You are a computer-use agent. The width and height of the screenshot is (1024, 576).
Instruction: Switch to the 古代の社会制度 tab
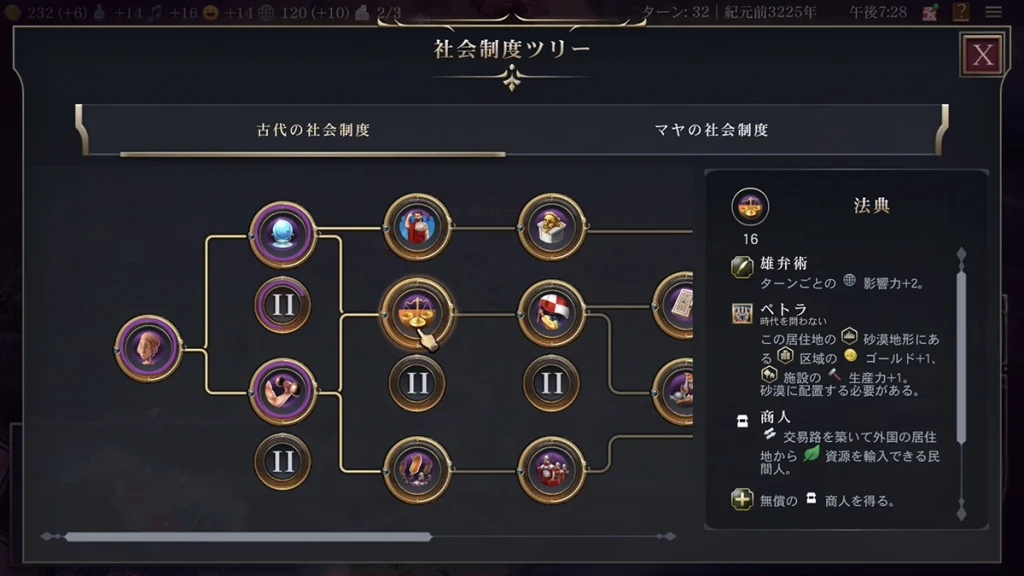point(313,130)
